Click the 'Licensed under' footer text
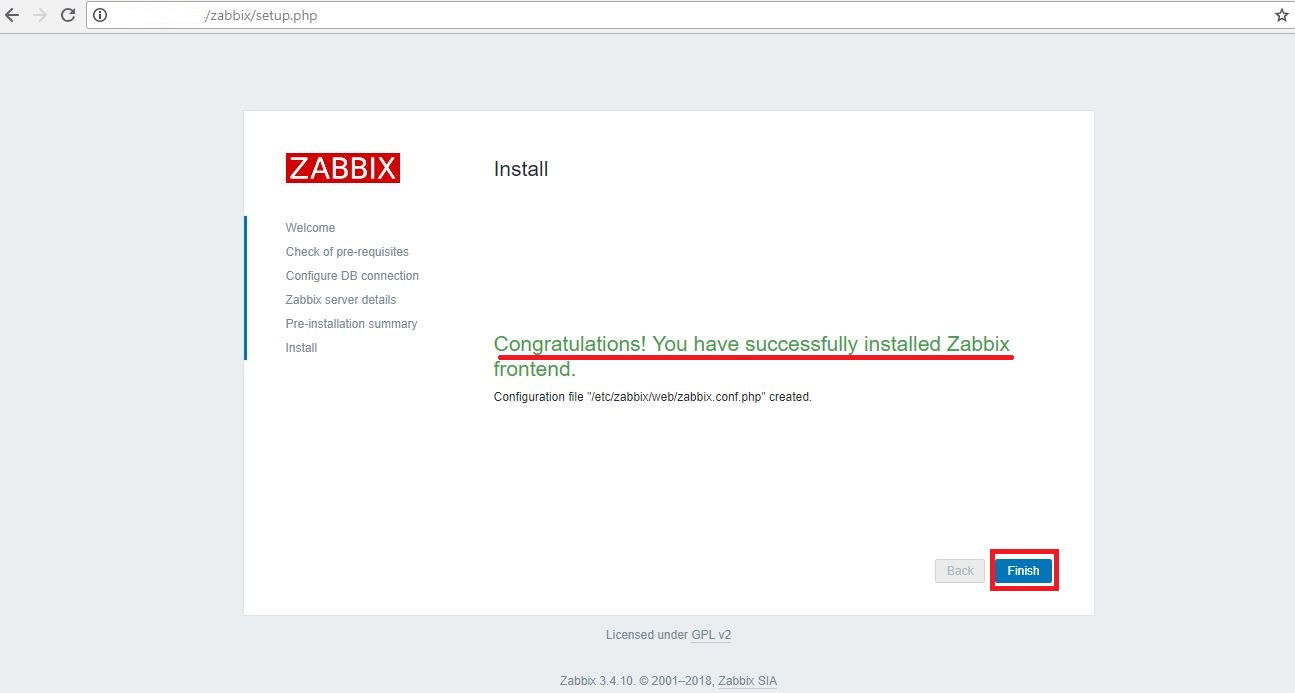The image size is (1295, 693). (647, 635)
